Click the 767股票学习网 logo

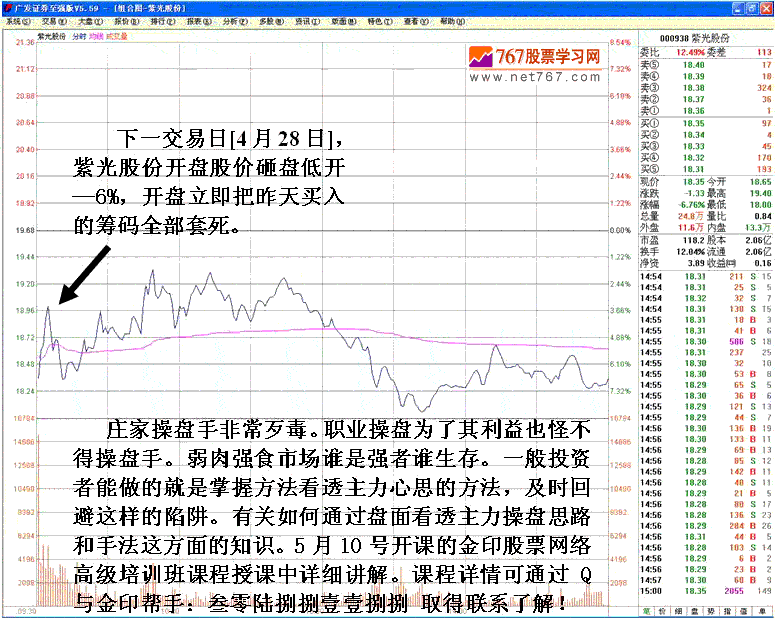(x=536, y=58)
